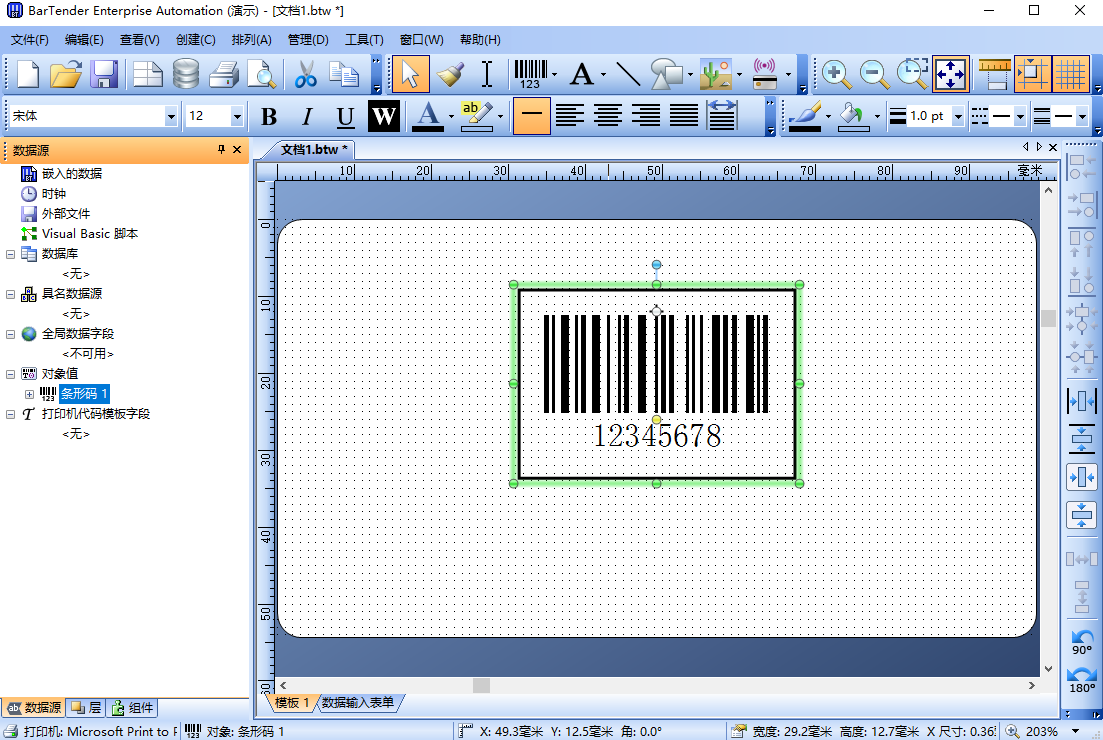Select 嵌入的数据 data source
The height and width of the screenshot is (740, 1103).
point(72,173)
